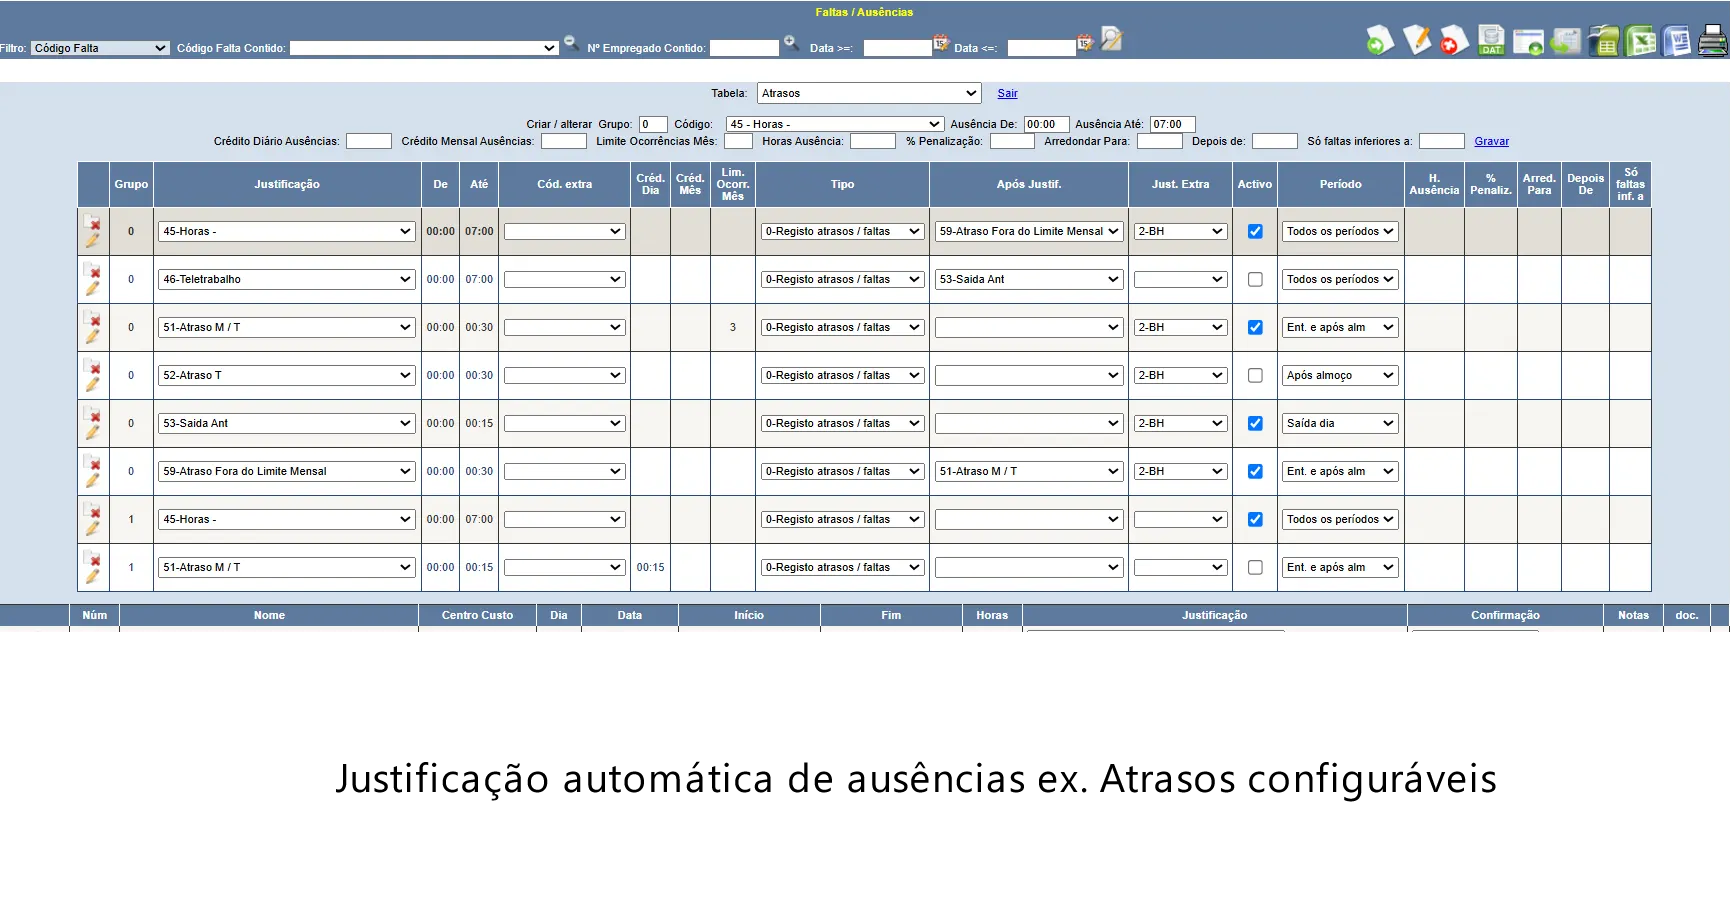Click the faded table with green return arrow icon
The height and width of the screenshot is (906, 1734).
1565,40
